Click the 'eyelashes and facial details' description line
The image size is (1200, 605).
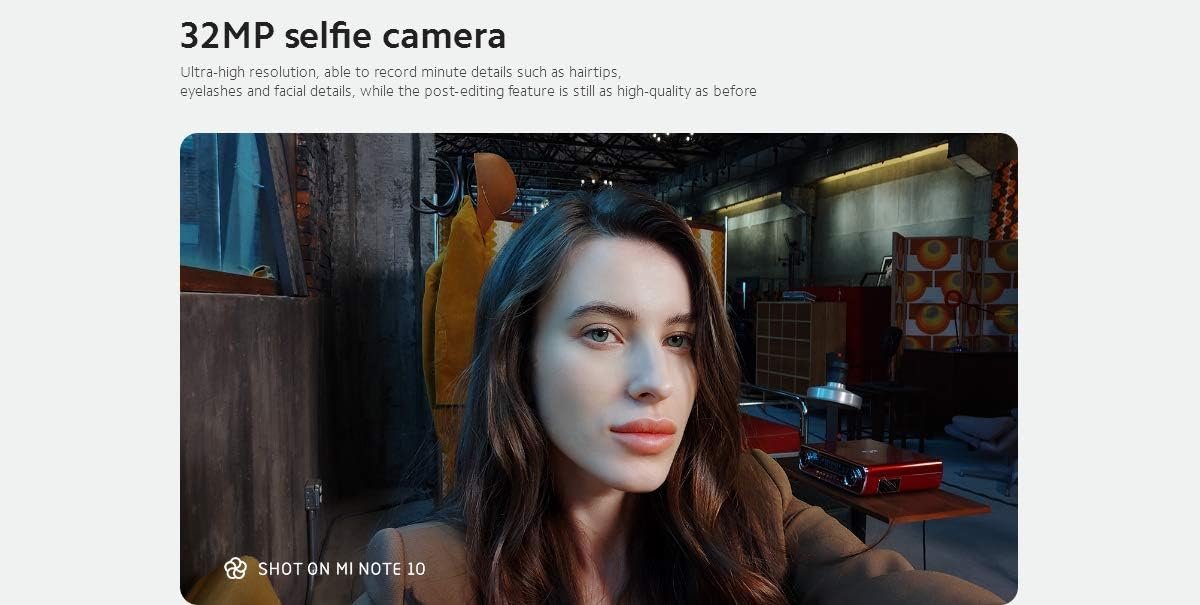tap(468, 91)
